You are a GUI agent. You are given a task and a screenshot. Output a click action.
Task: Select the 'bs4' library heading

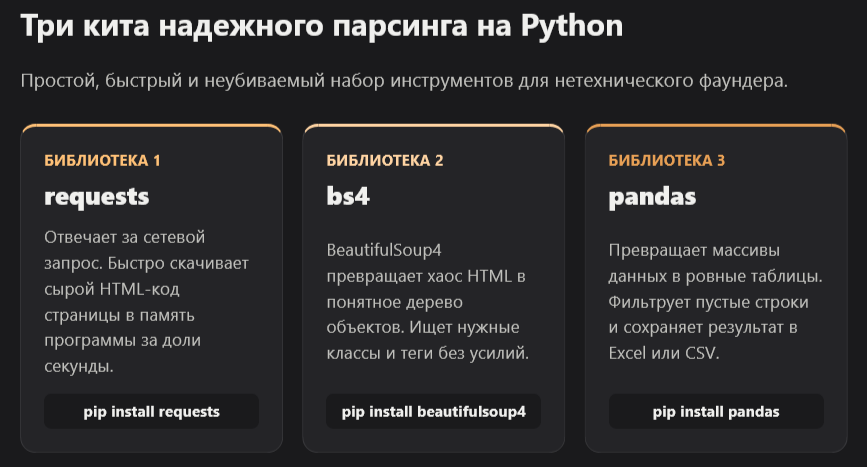point(348,196)
